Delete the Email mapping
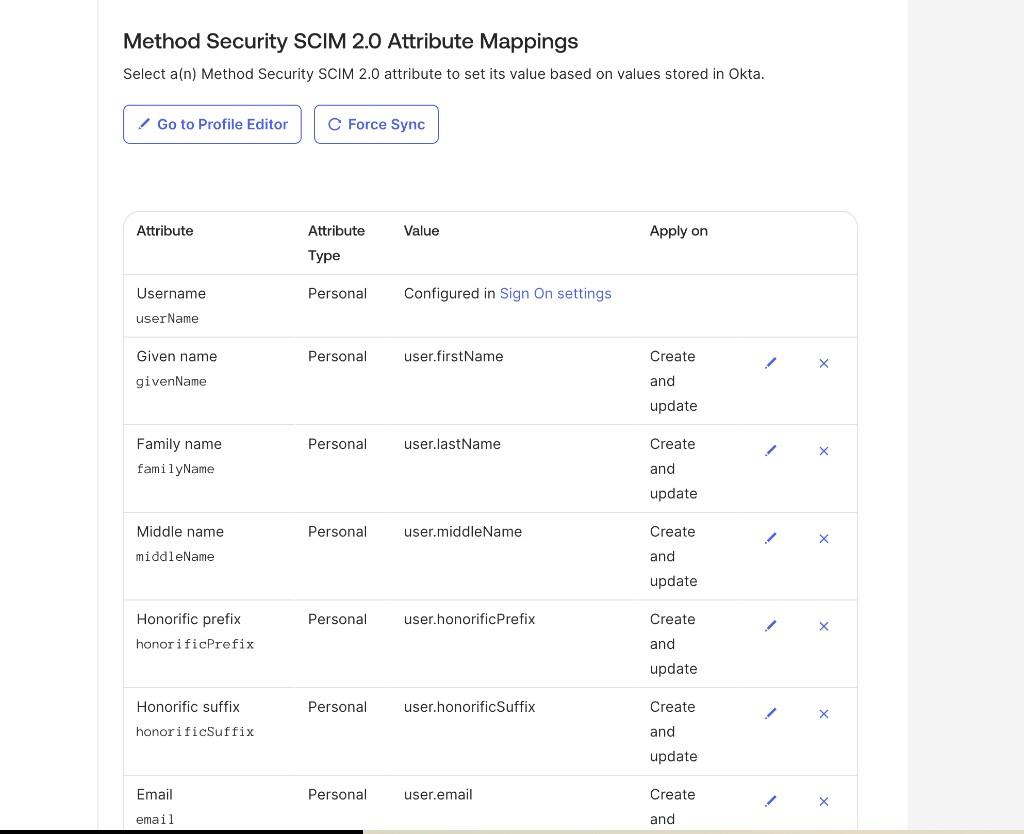1024x834 pixels. [824, 801]
